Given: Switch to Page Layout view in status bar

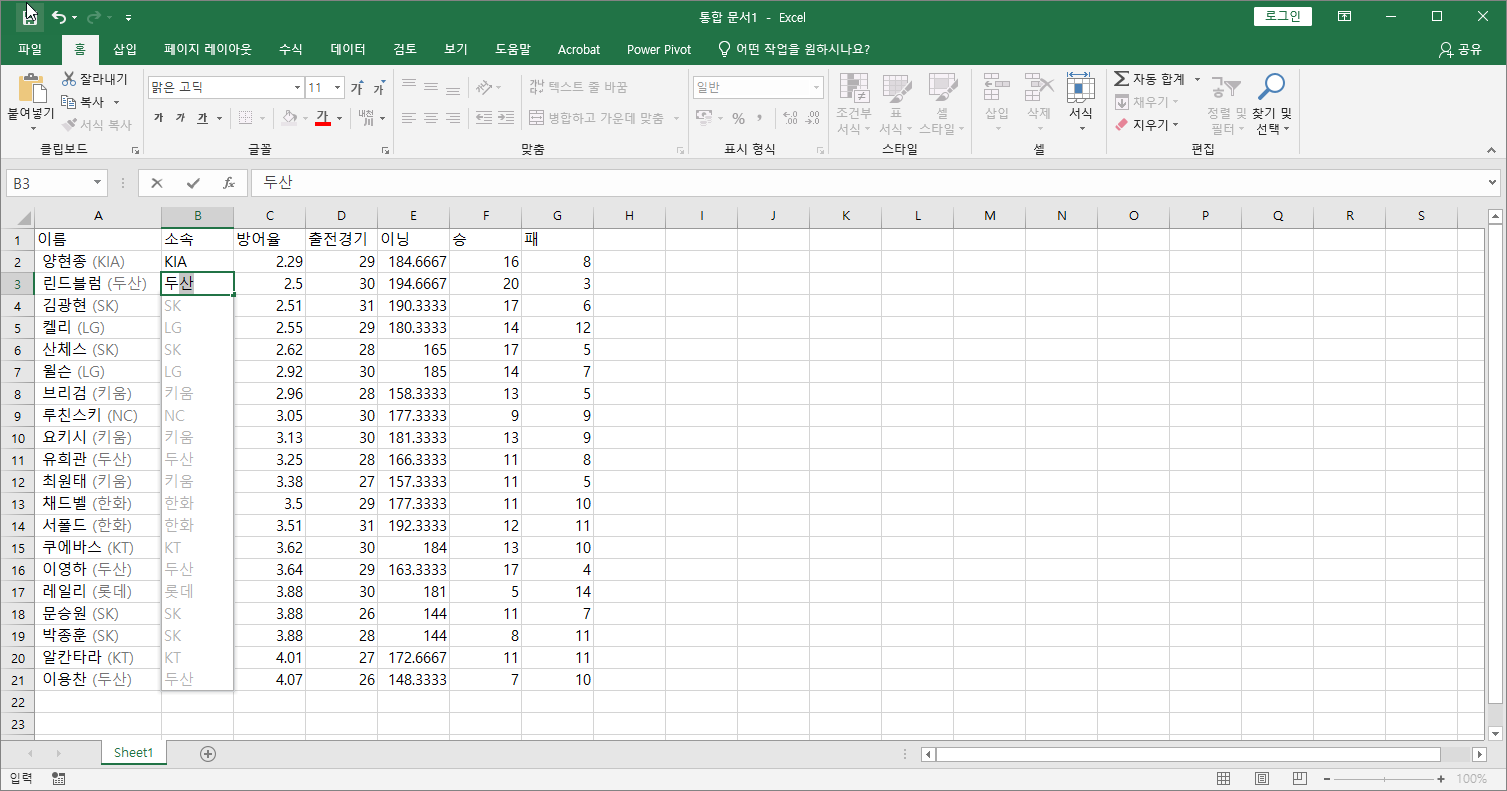Looking at the screenshot, I should click(x=1262, y=779).
